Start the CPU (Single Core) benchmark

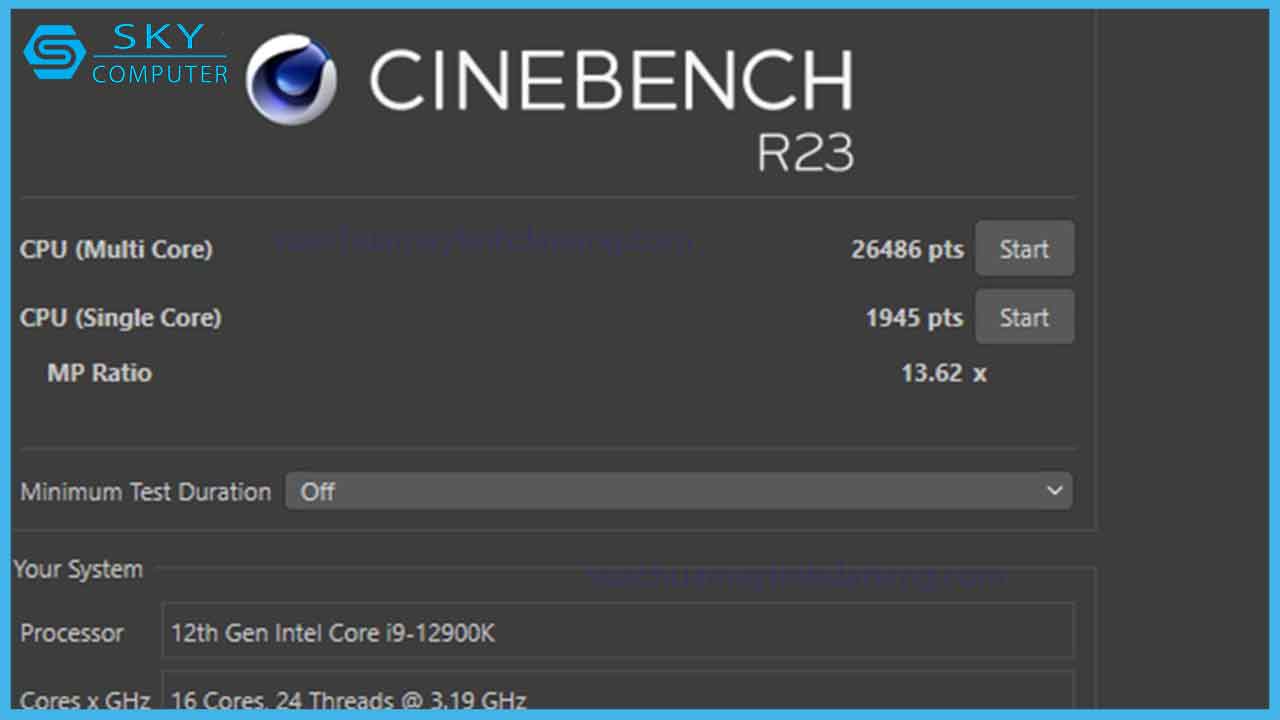pyautogui.click(x=1024, y=317)
